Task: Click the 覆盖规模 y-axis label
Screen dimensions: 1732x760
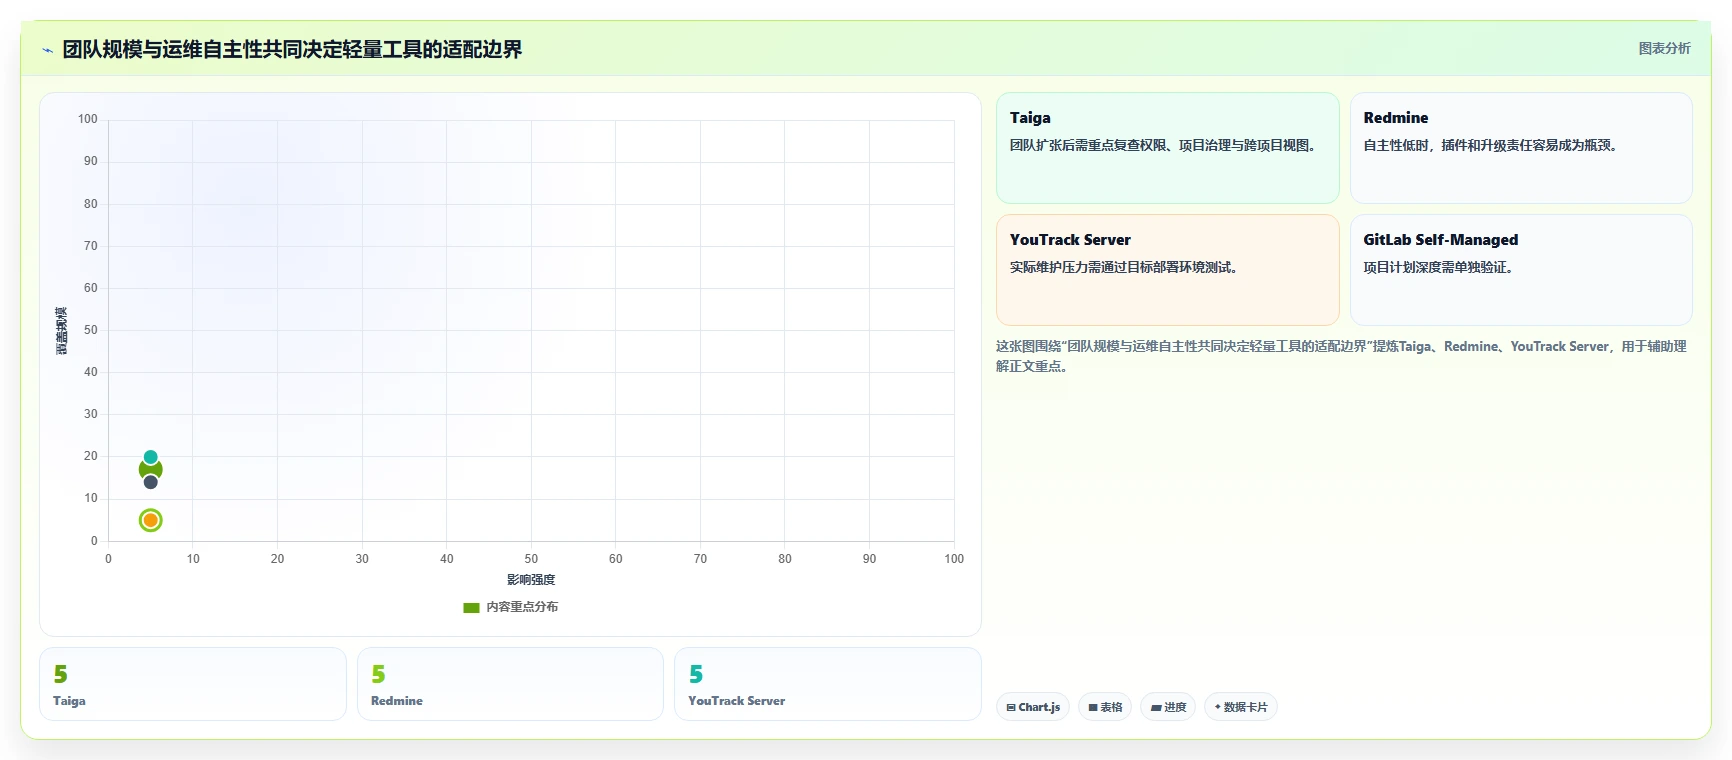Action: pyautogui.click(x=61, y=330)
